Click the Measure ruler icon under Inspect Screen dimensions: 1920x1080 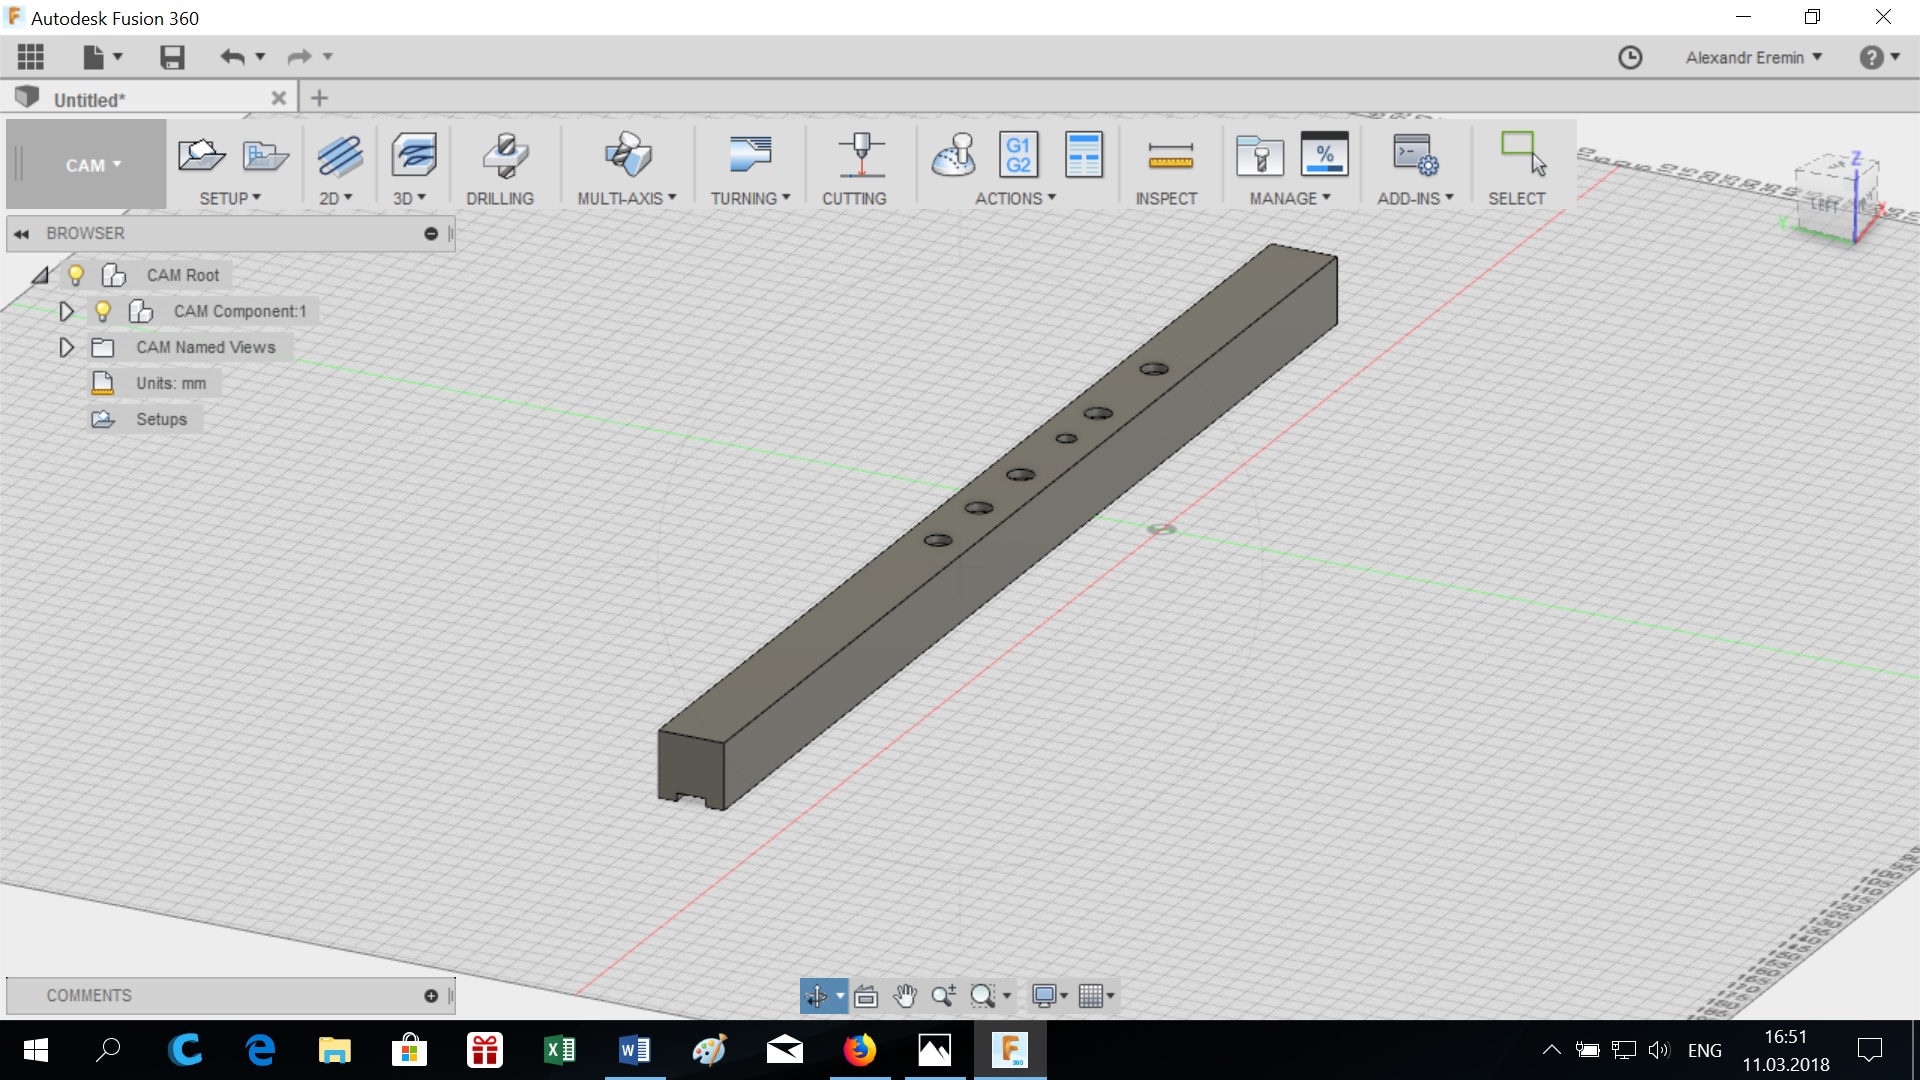(1170, 155)
